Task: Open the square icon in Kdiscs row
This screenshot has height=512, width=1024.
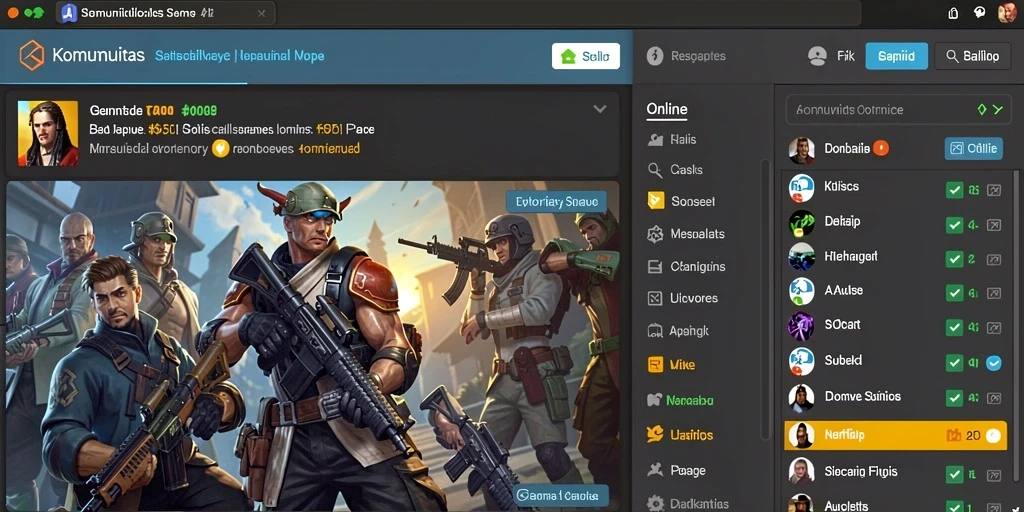Action: point(993,191)
